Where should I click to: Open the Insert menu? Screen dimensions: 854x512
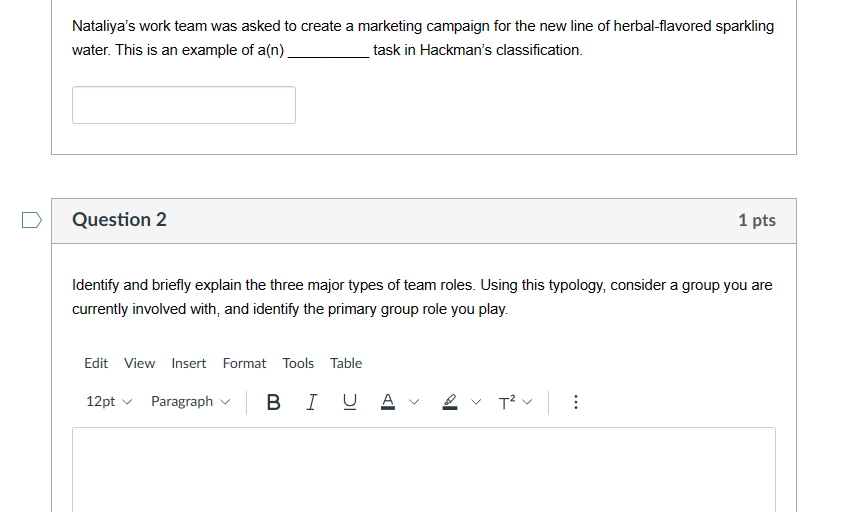pos(189,363)
